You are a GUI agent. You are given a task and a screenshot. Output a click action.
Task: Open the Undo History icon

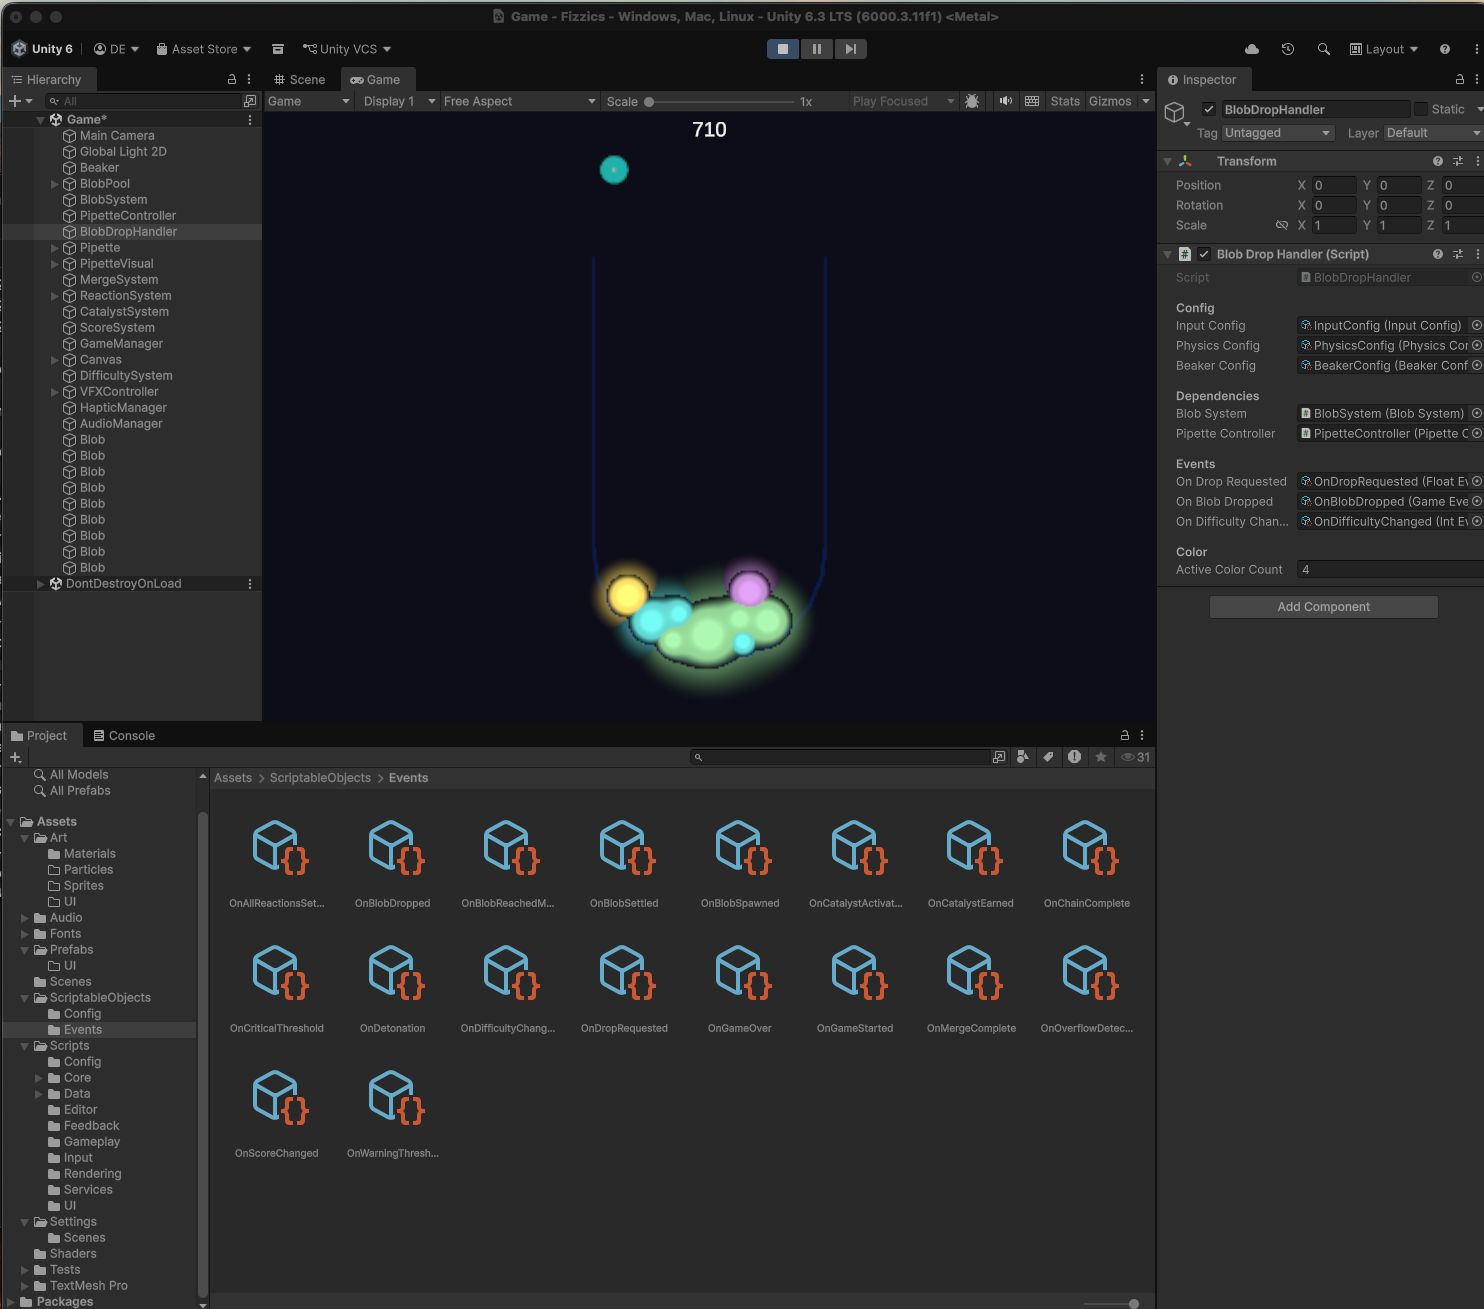pos(1288,49)
